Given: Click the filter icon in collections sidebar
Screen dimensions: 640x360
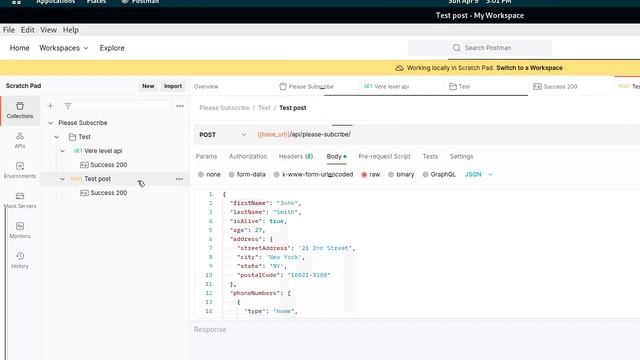Looking at the screenshot, I should click(x=68, y=106).
